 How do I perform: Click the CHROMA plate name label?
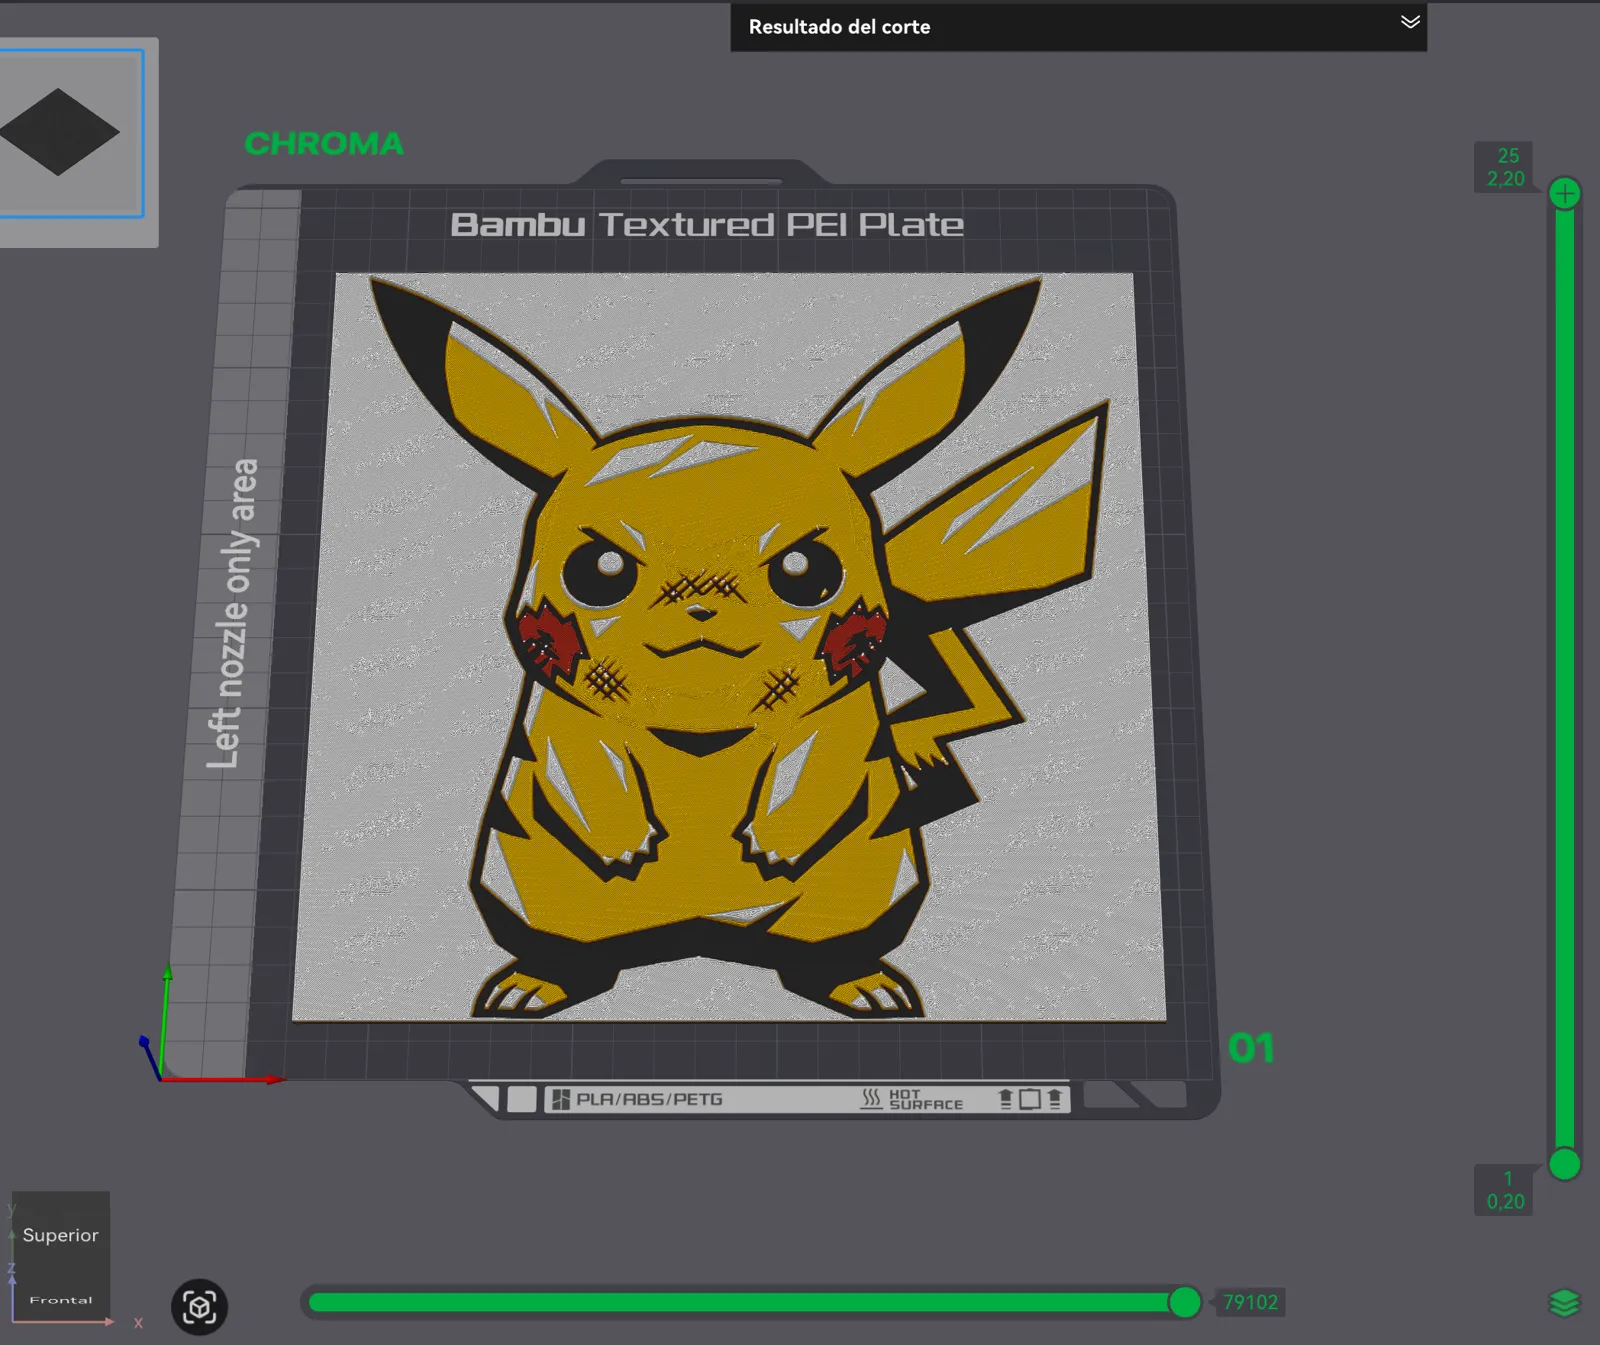tap(324, 144)
